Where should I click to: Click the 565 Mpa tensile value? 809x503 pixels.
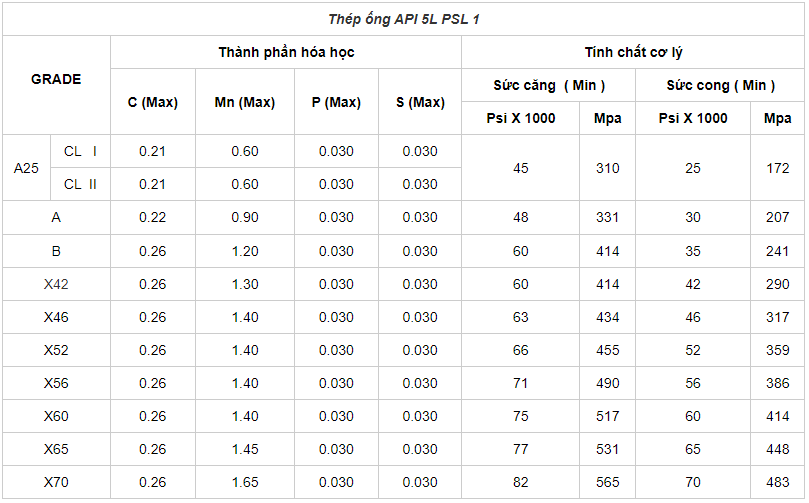[607, 482]
